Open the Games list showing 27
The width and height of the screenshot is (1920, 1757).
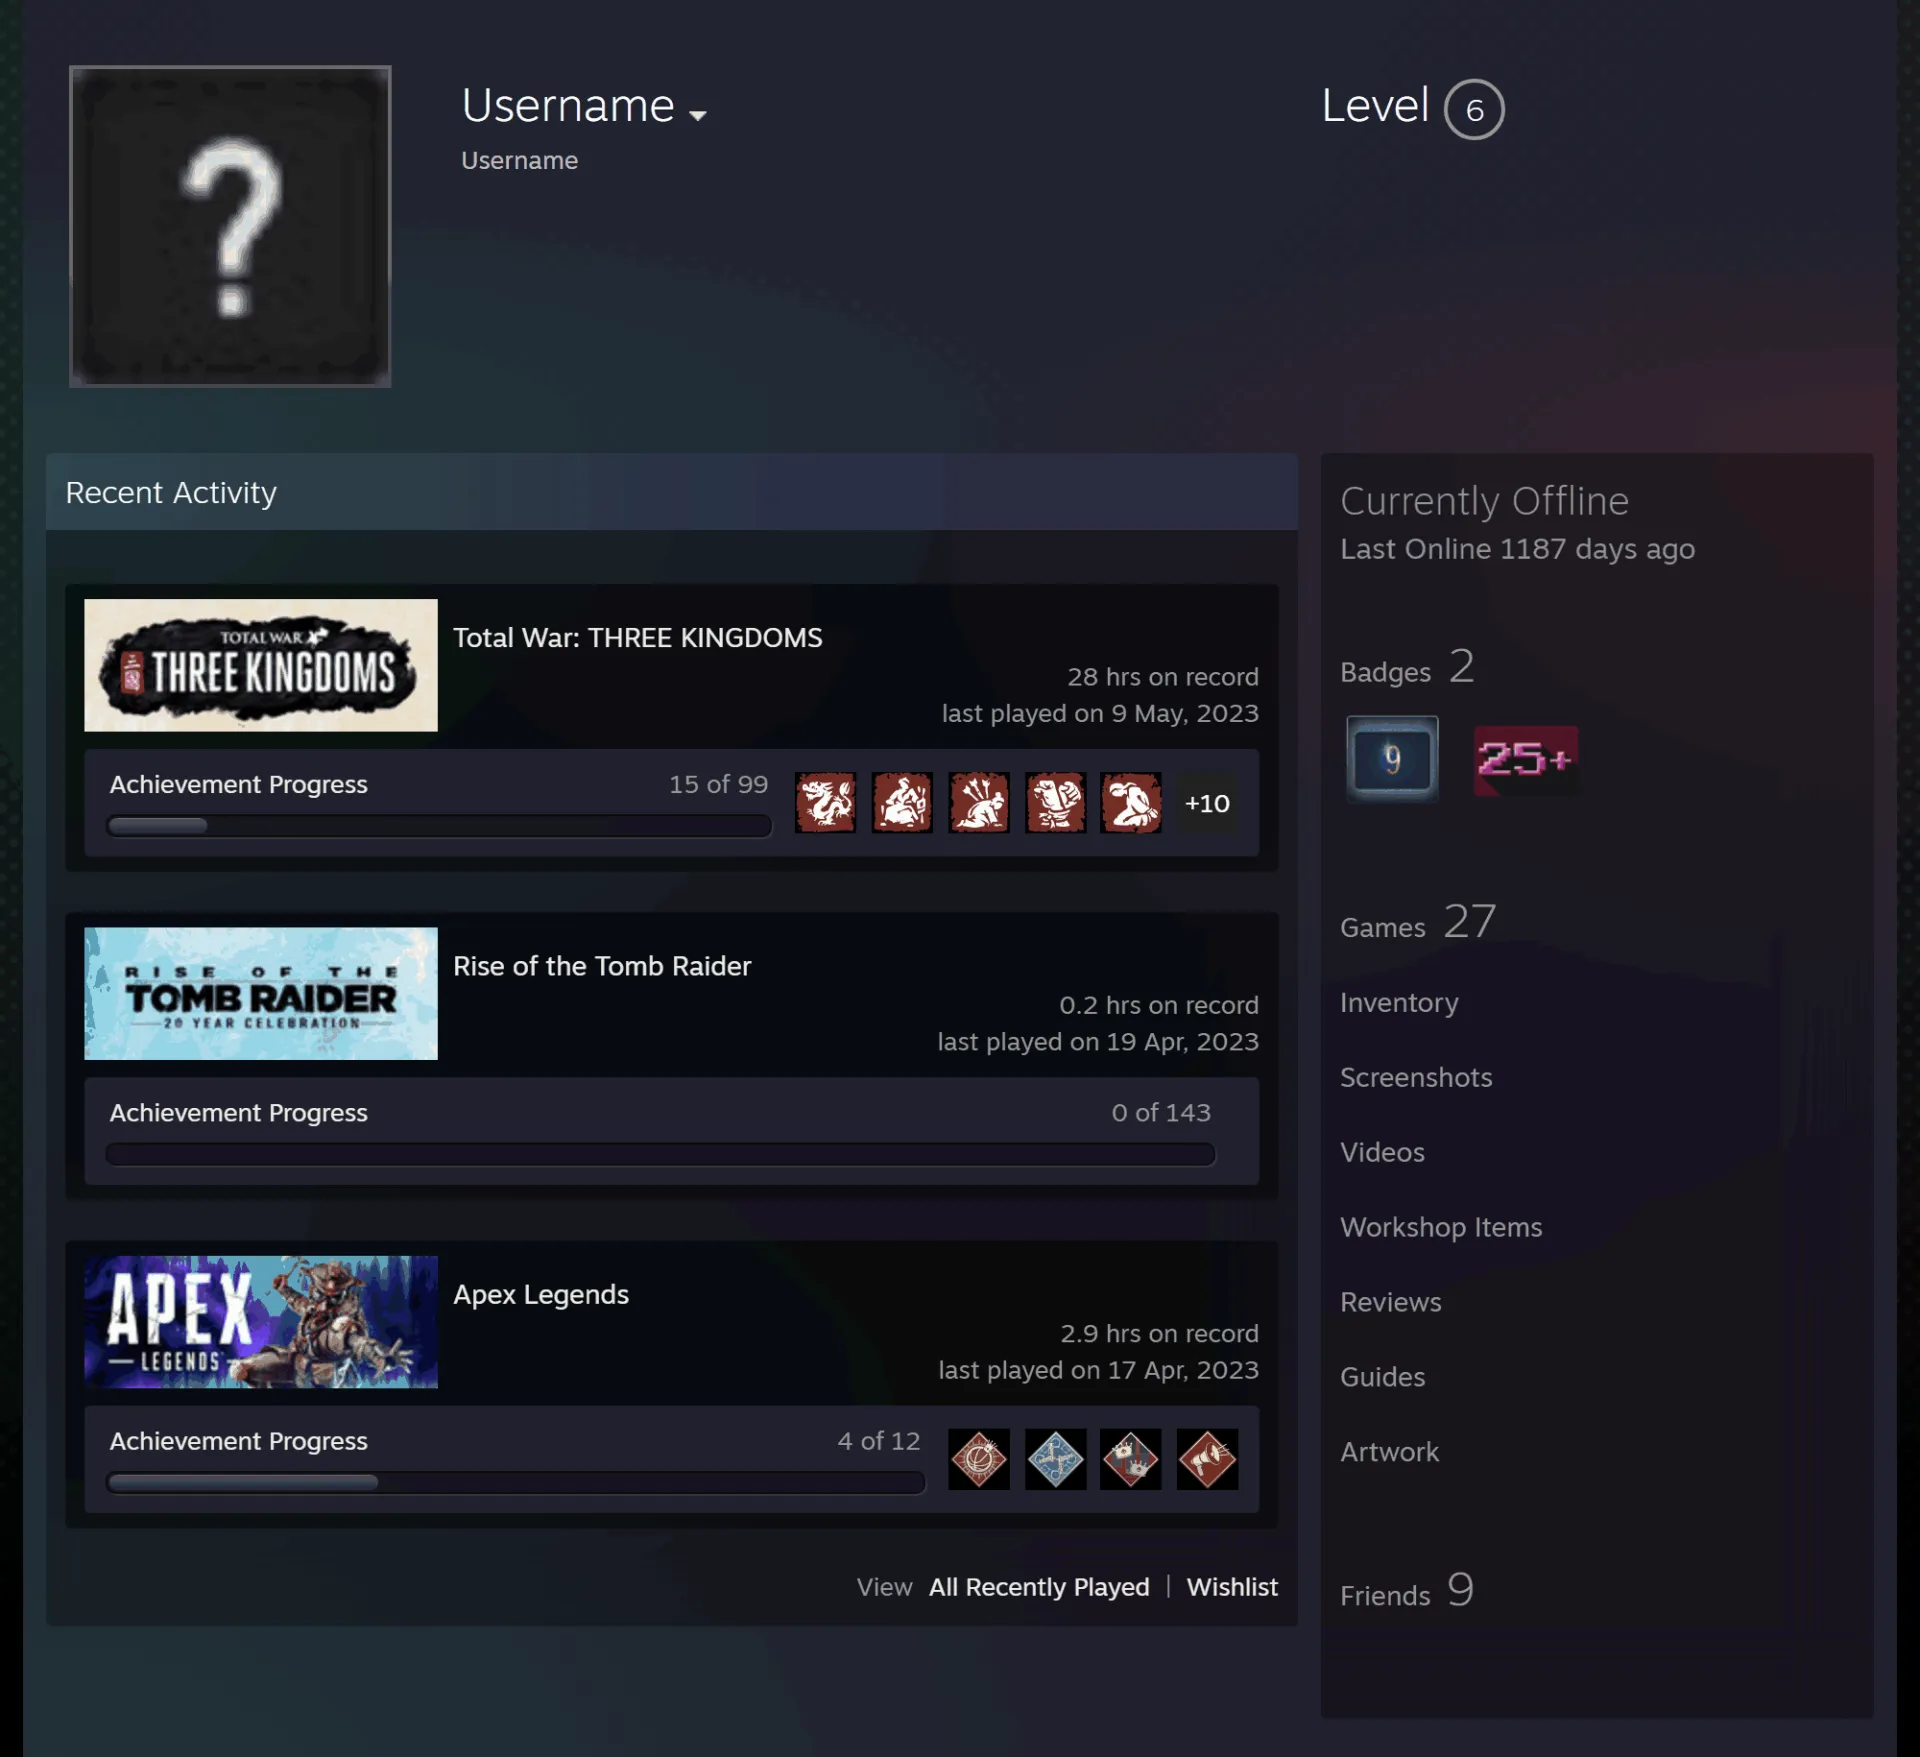click(1418, 923)
